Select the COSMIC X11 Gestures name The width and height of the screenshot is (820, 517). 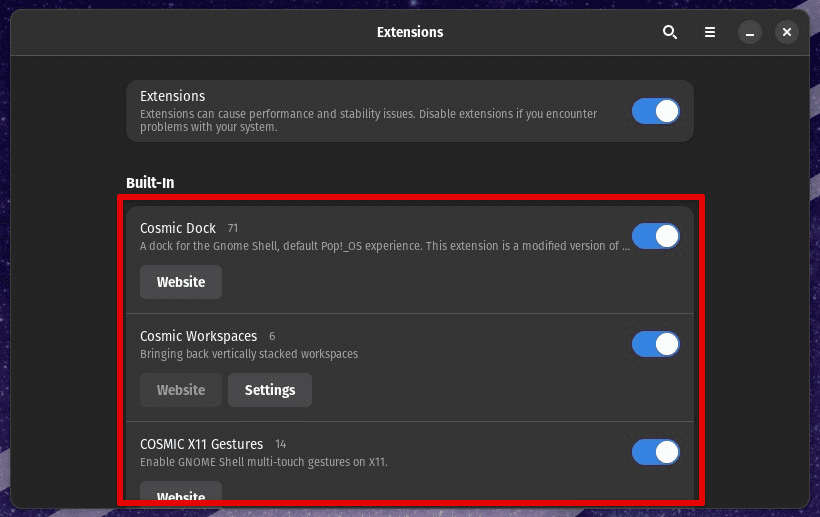pyautogui.click(x=201, y=444)
